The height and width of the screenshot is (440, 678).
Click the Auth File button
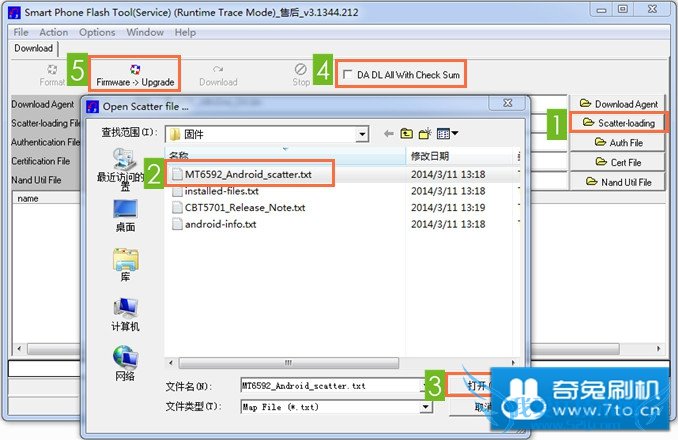click(x=617, y=142)
